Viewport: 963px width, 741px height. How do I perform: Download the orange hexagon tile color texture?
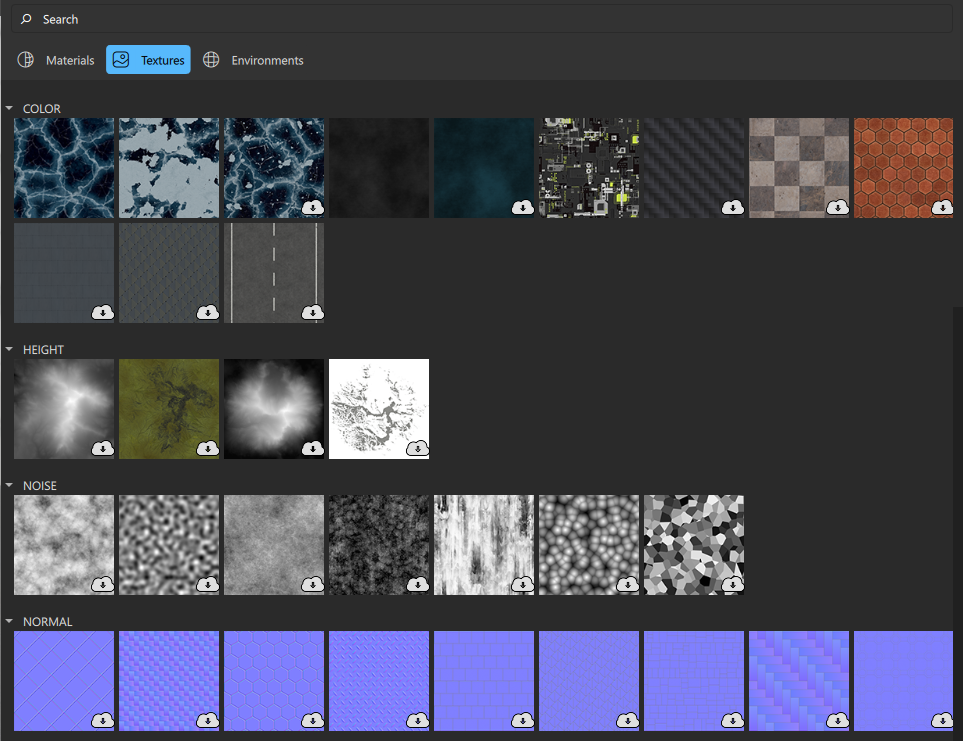[942, 208]
